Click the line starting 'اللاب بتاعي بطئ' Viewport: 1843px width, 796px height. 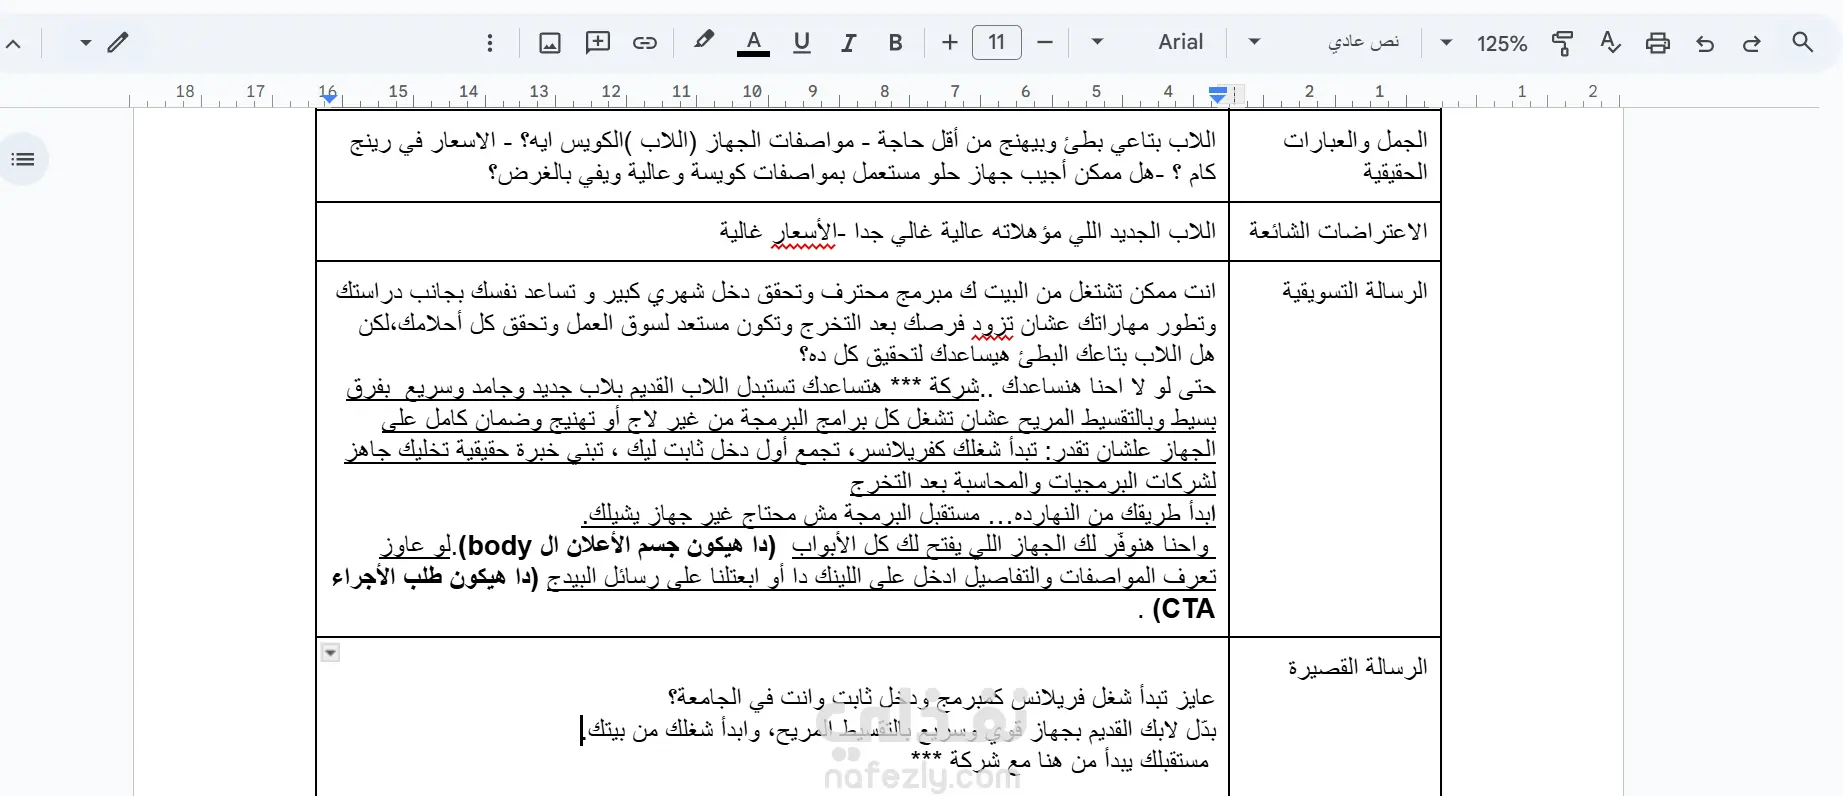pyautogui.click(x=783, y=141)
